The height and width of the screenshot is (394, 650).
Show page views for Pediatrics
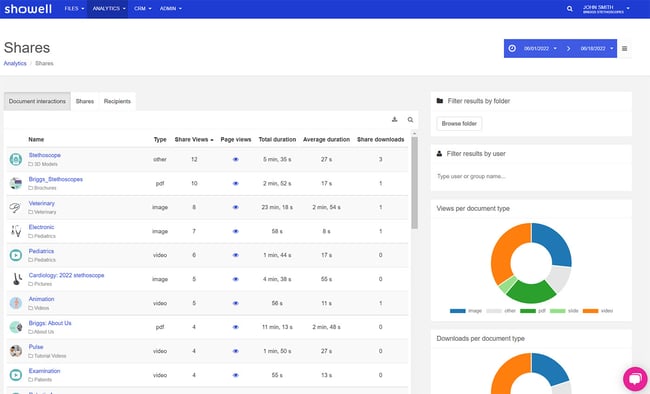(235, 255)
